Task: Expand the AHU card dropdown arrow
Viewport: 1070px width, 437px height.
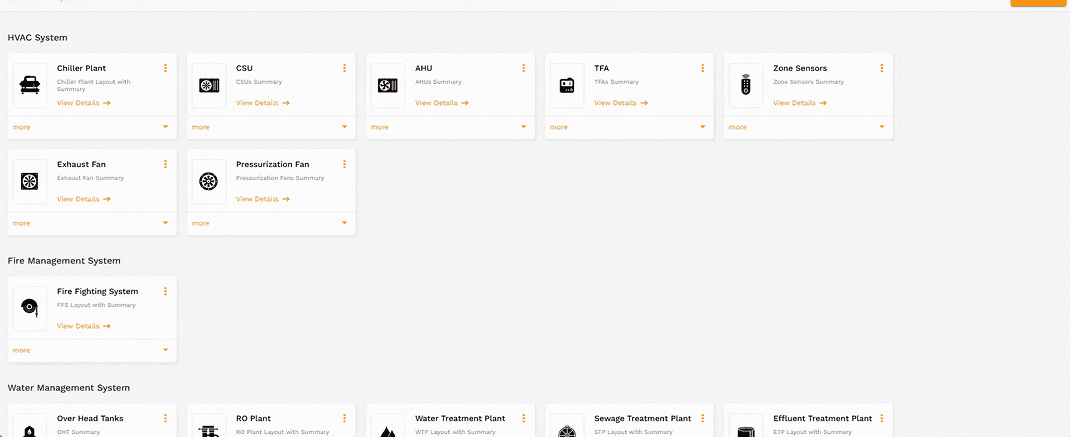Action: pyautogui.click(x=523, y=127)
